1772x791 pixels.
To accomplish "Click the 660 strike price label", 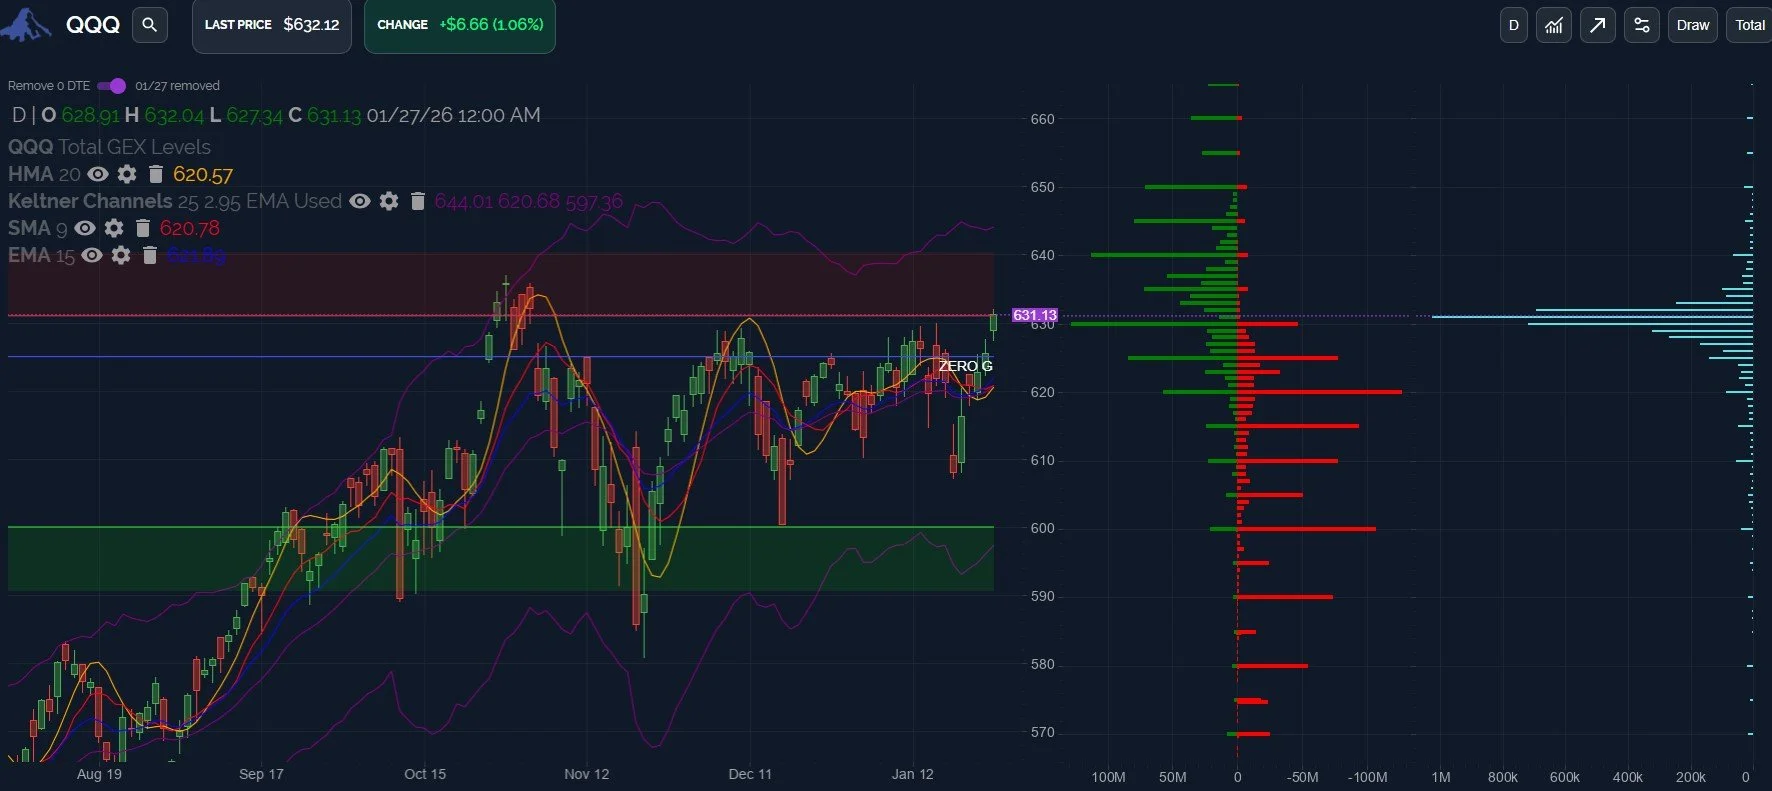I will (x=1043, y=119).
